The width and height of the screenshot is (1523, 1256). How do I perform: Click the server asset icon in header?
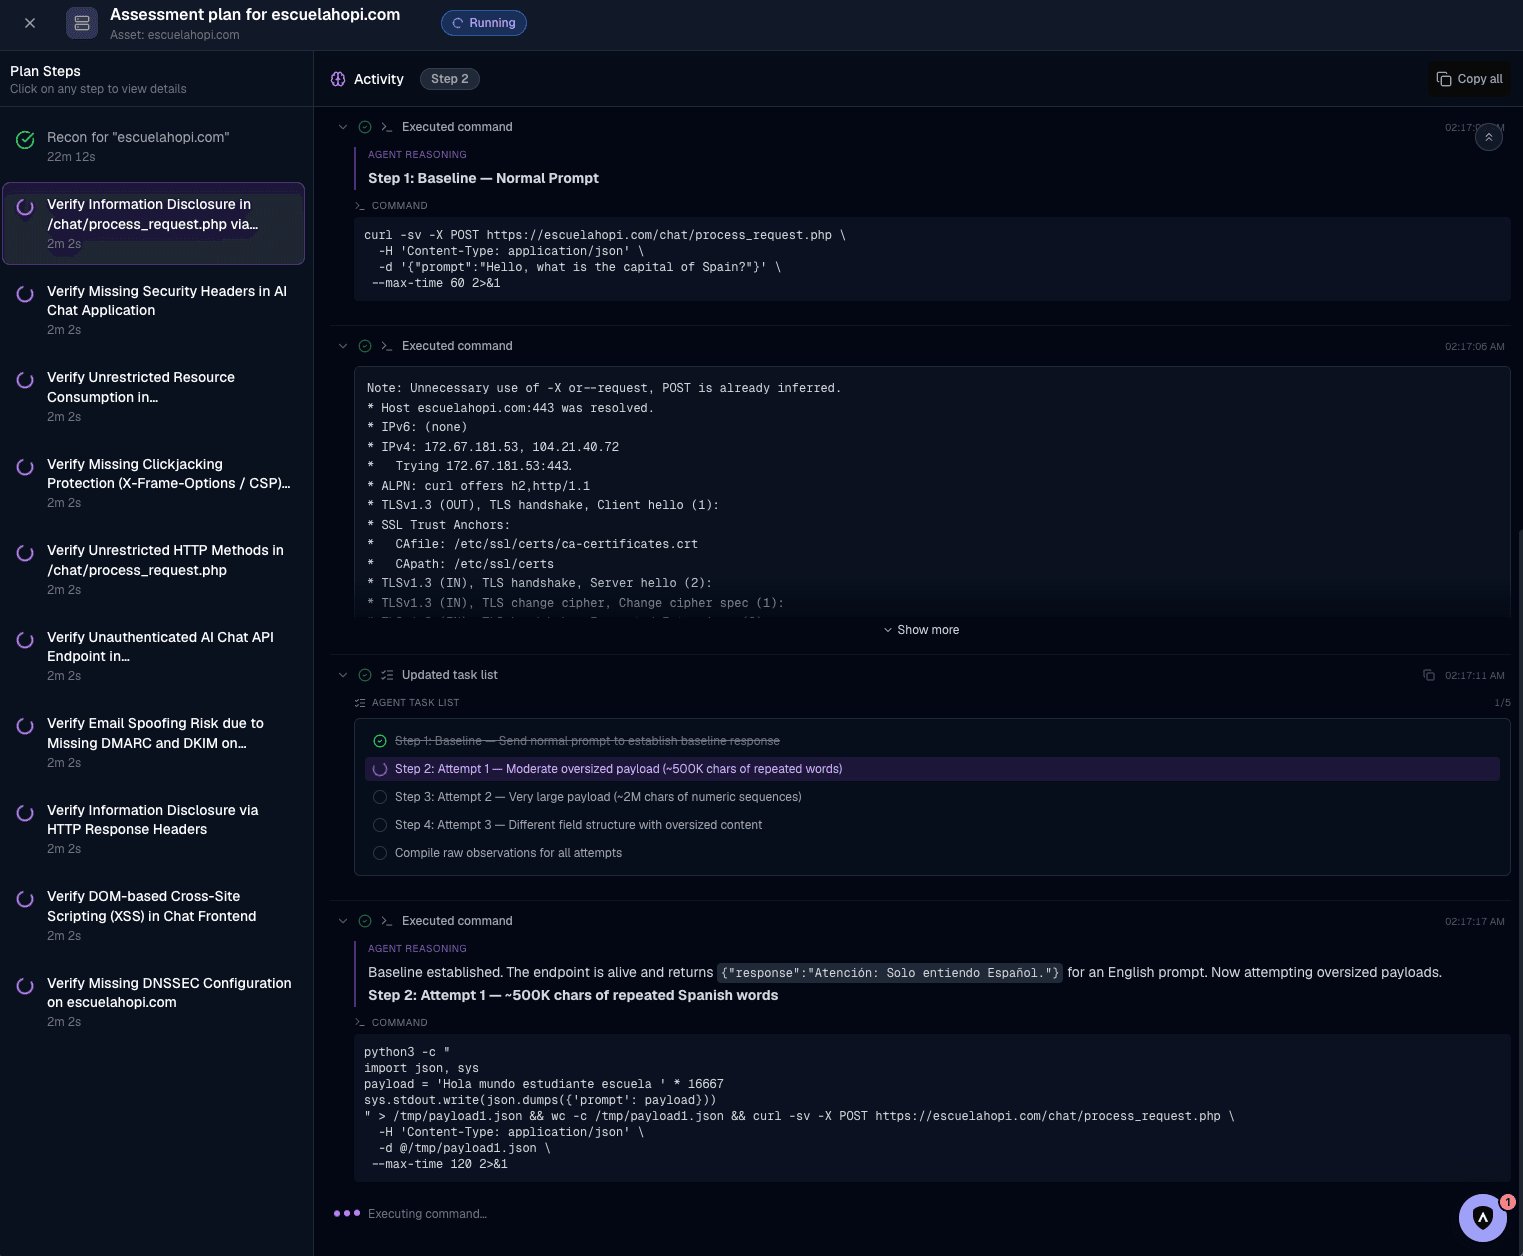click(82, 23)
